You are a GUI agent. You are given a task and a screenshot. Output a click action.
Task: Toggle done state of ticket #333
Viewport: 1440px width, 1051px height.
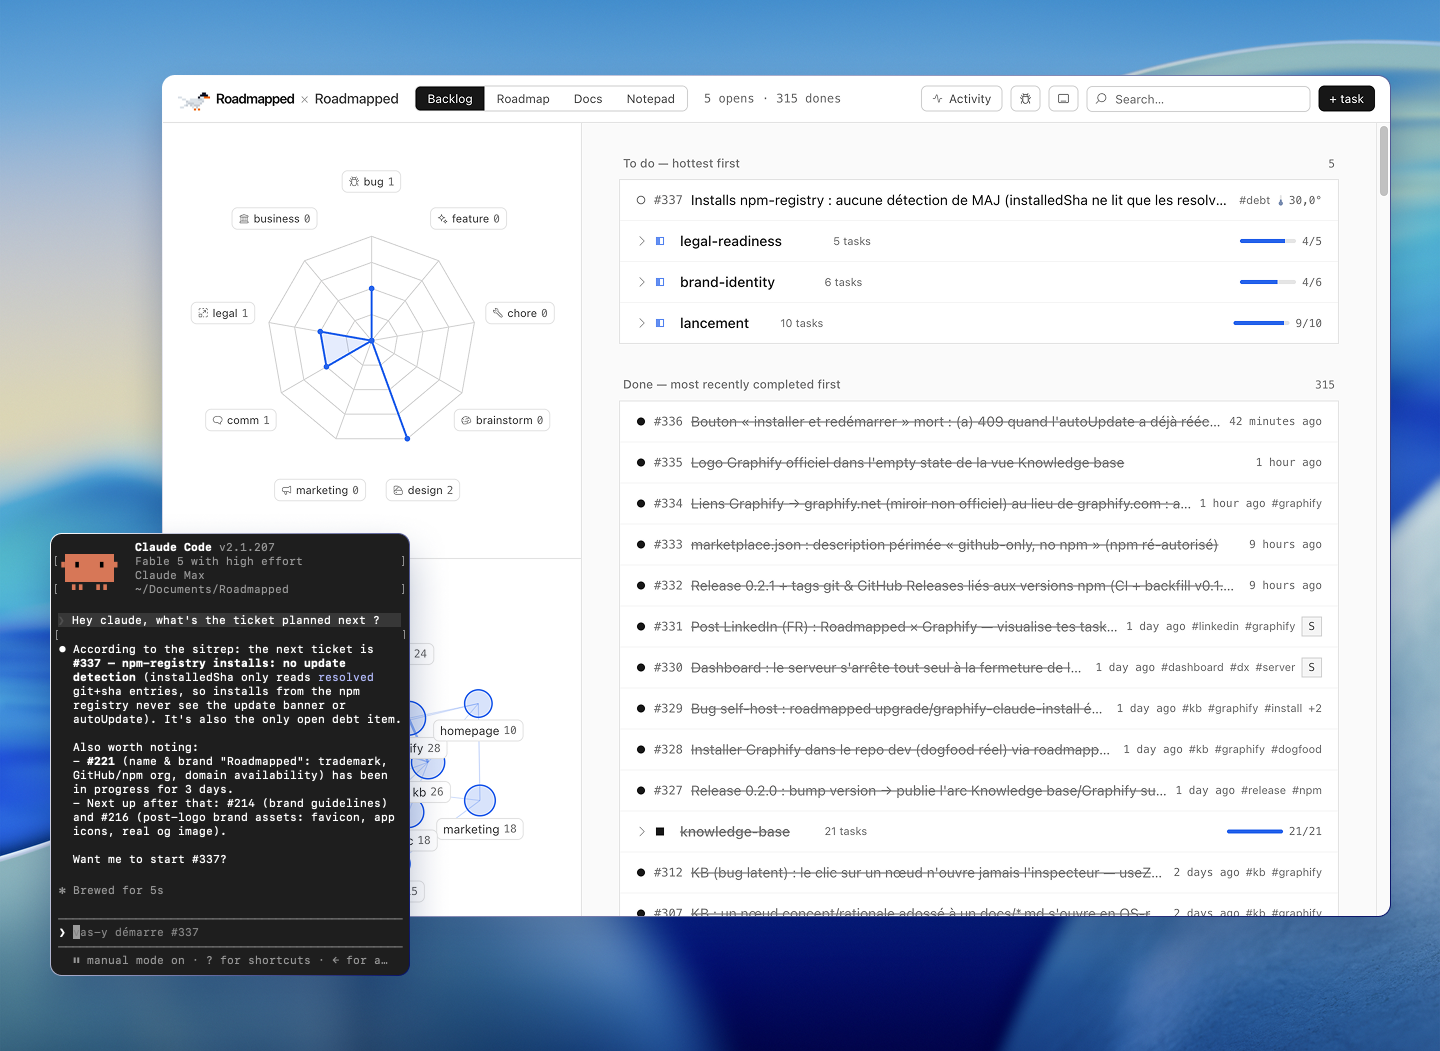click(641, 545)
